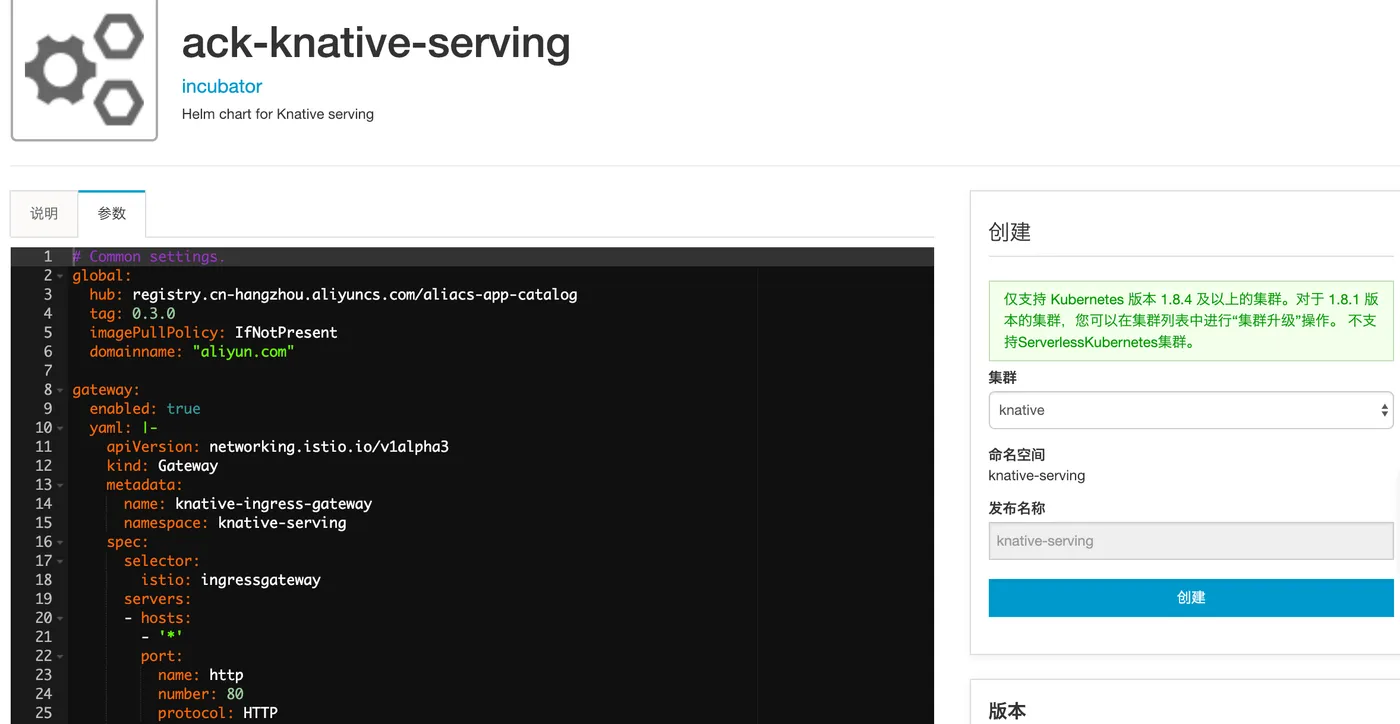
Task: Click the tag value 0.3.0
Action: [153, 313]
